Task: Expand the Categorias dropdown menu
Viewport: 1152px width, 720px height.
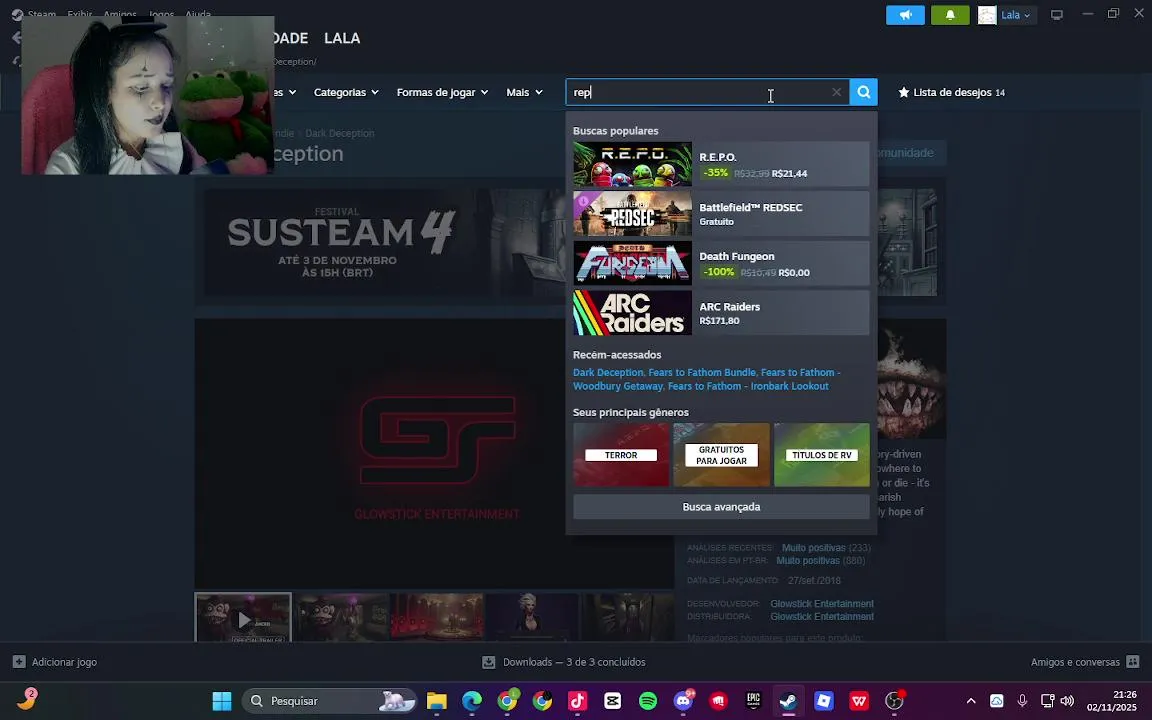Action: point(346,92)
